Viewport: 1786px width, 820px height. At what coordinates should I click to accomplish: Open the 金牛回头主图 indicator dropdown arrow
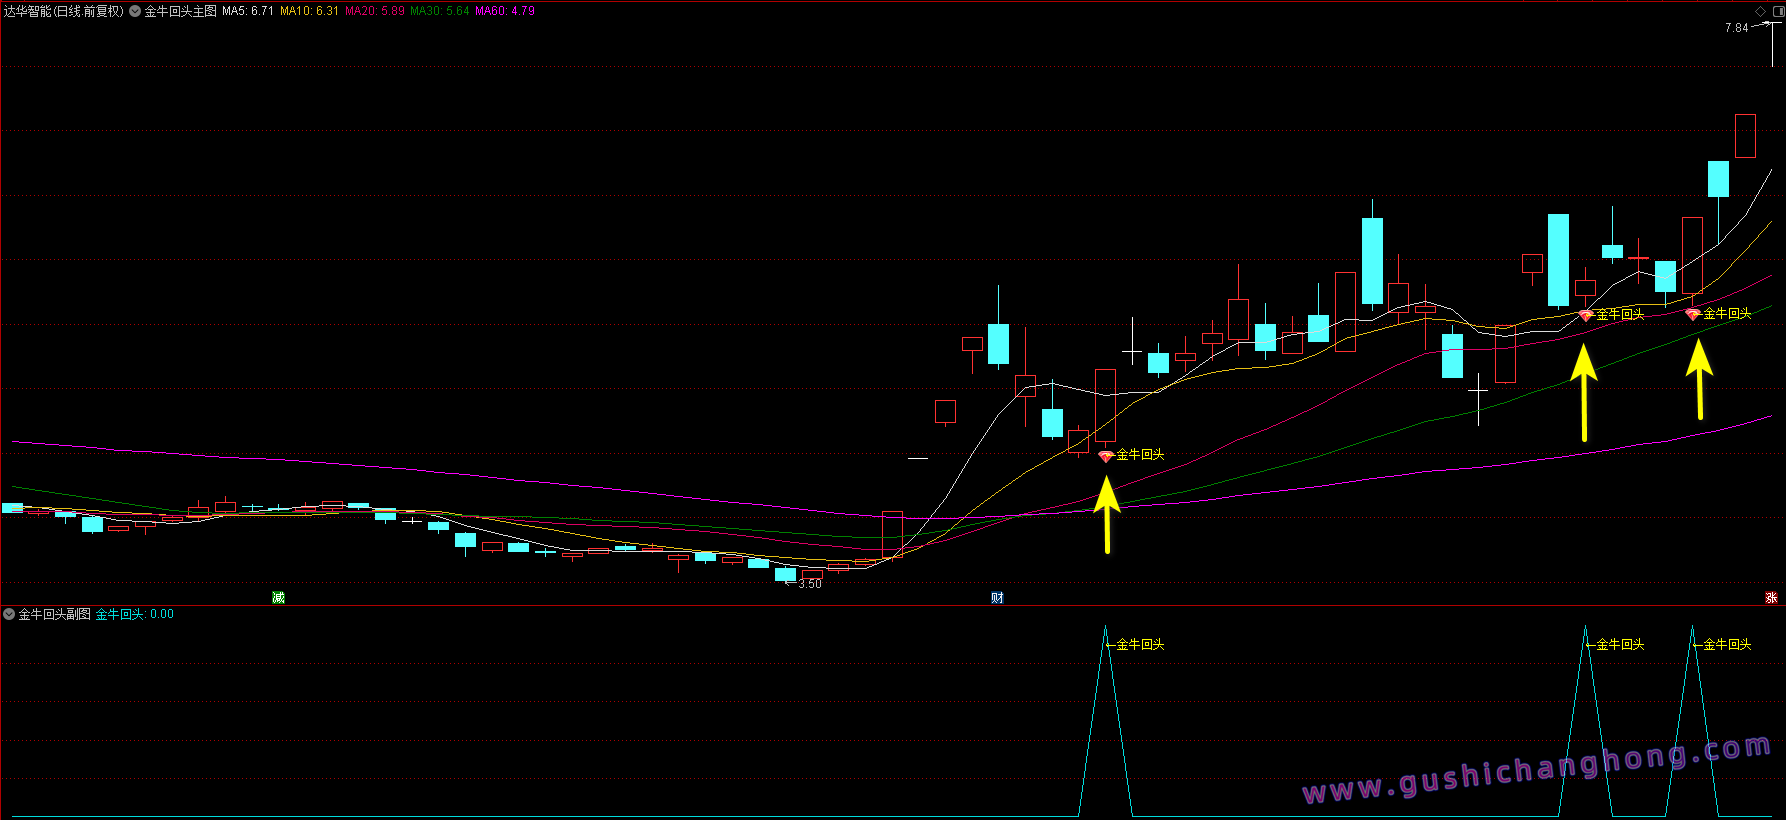click(x=135, y=12)
